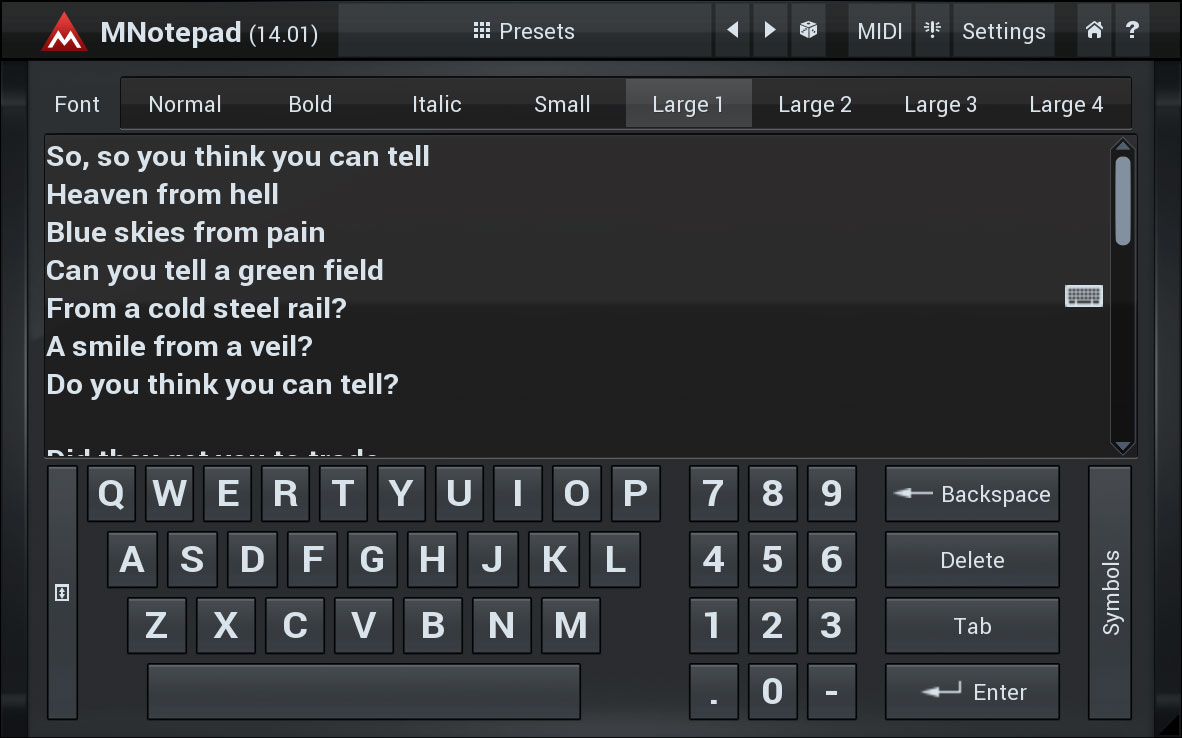
Task: Expand the keyboard panel side handle
Action: point(62,593)
